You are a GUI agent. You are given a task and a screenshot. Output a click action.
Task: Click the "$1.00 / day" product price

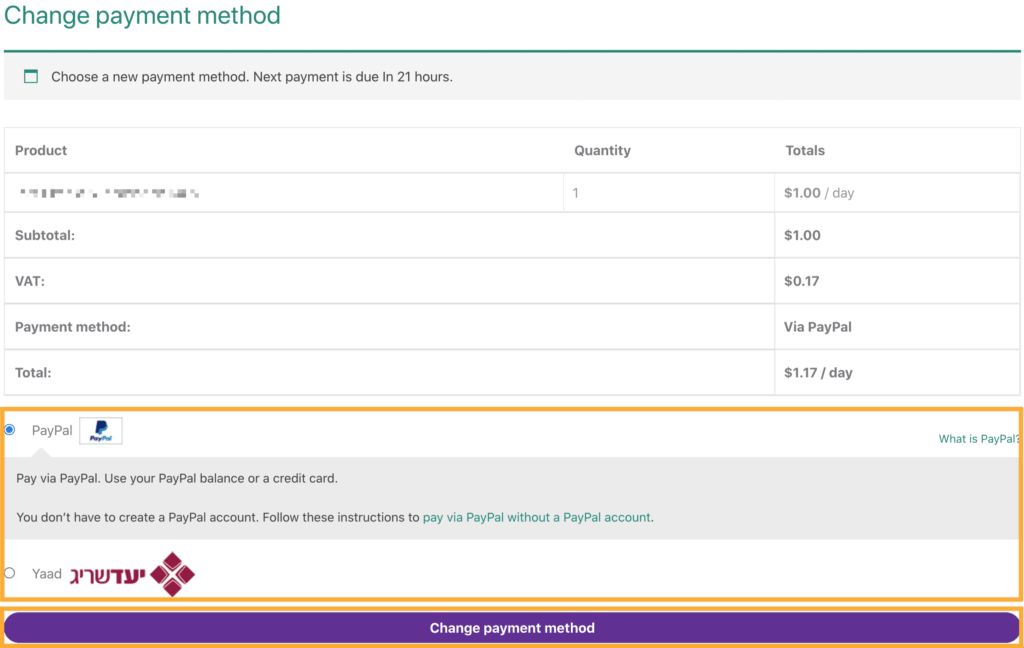coord(819,193)
